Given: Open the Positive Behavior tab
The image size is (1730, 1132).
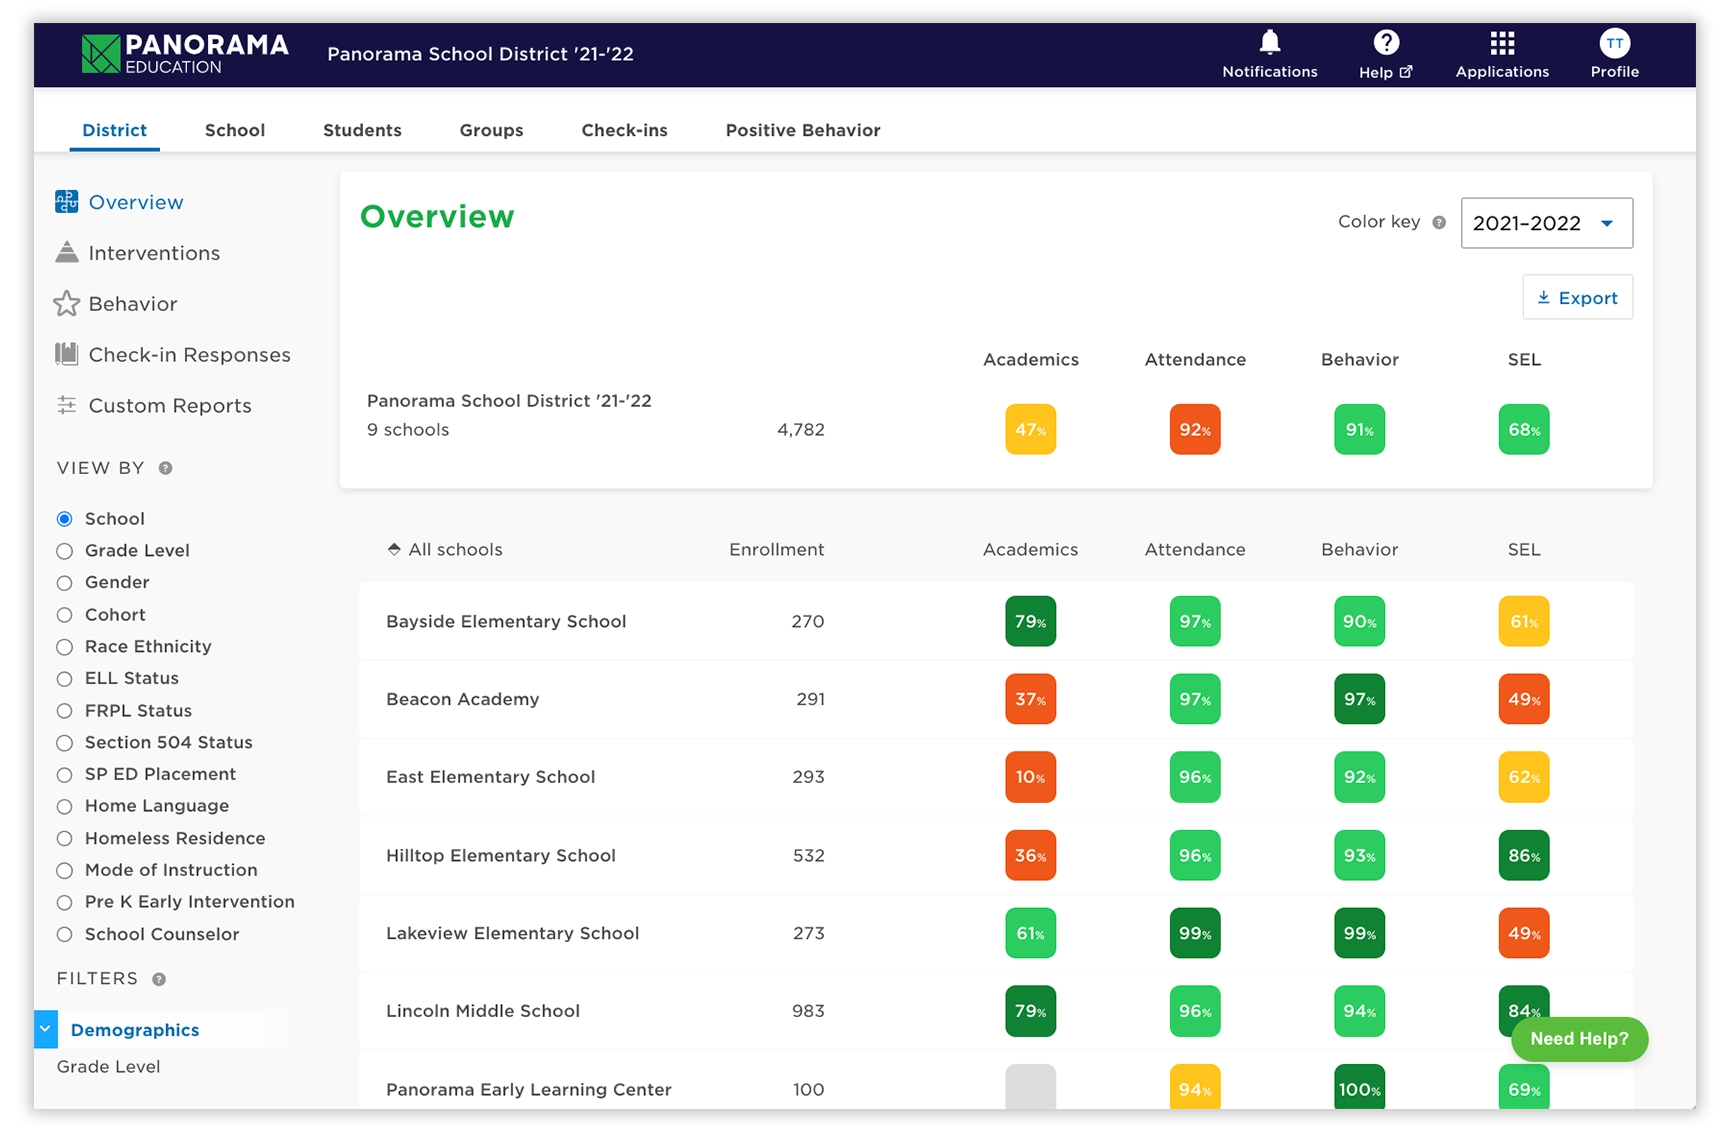Looking at the screenshot, I should tap(802, 131).
